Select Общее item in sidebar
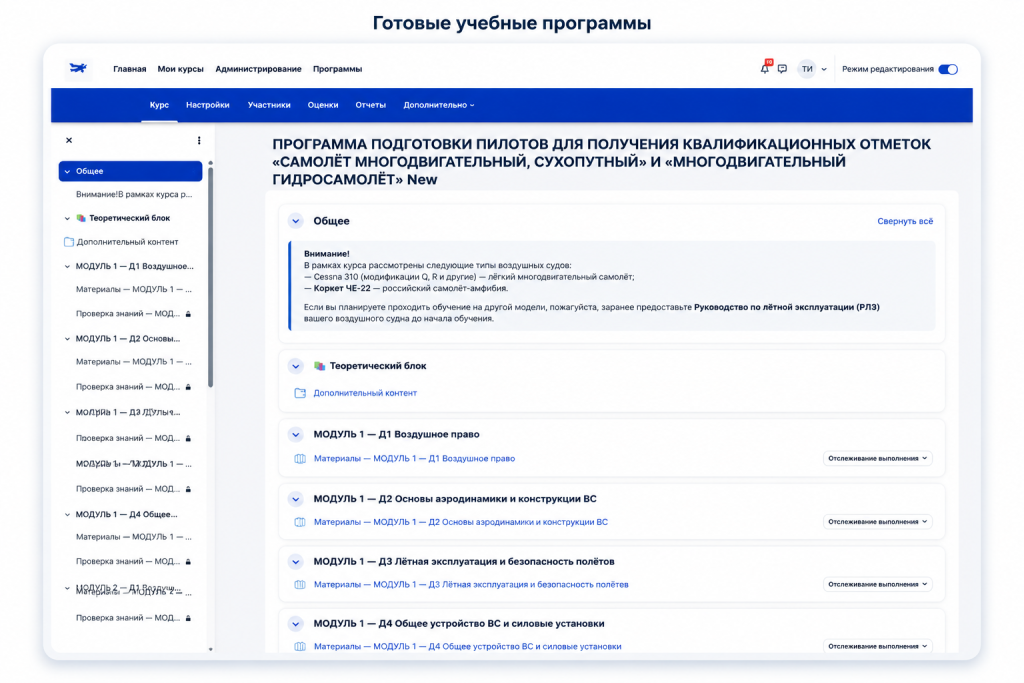The width and height of the screenshot is (1024, 683). point(130,171)
